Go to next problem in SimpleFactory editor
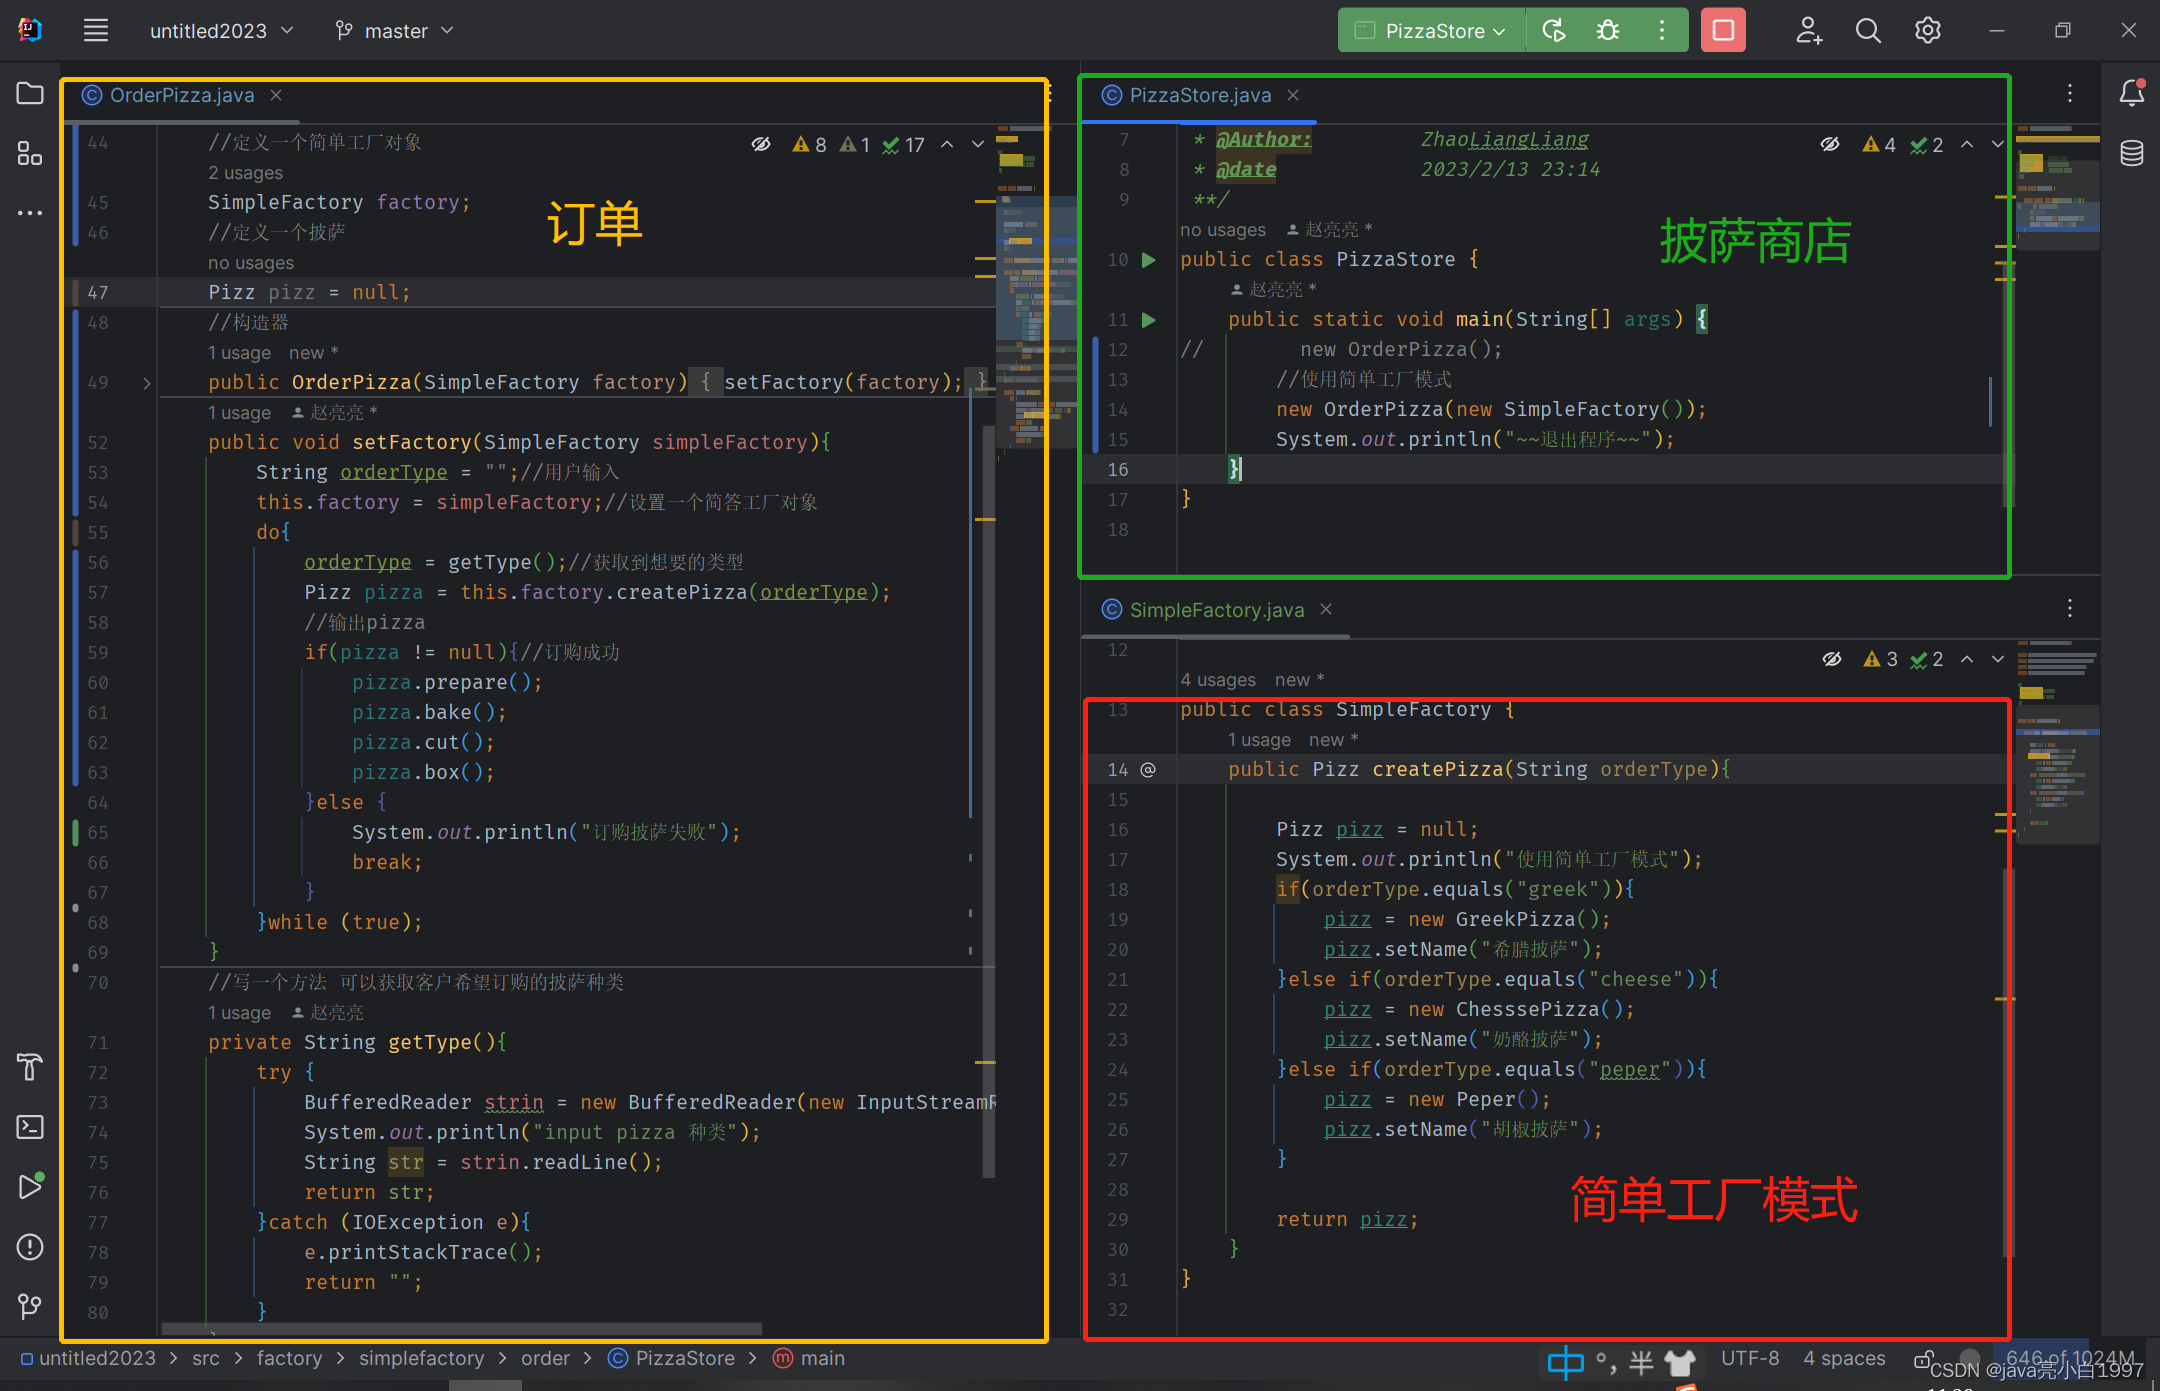 (x=1998, y=659)
